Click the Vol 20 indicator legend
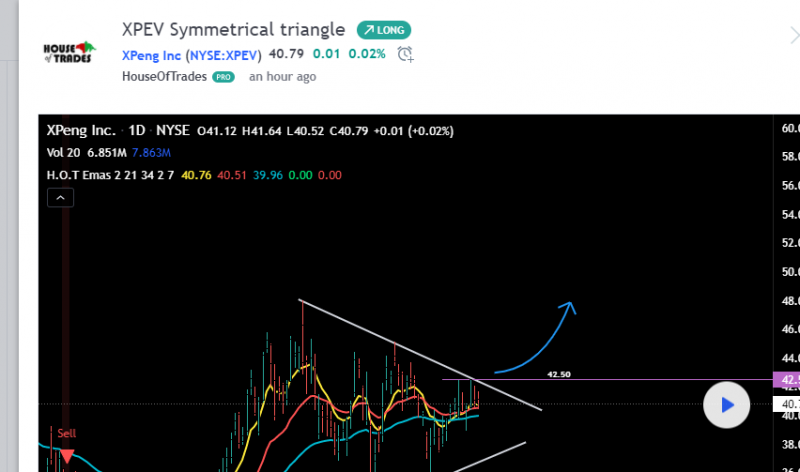800x472 pixels. tap(63, 153)
